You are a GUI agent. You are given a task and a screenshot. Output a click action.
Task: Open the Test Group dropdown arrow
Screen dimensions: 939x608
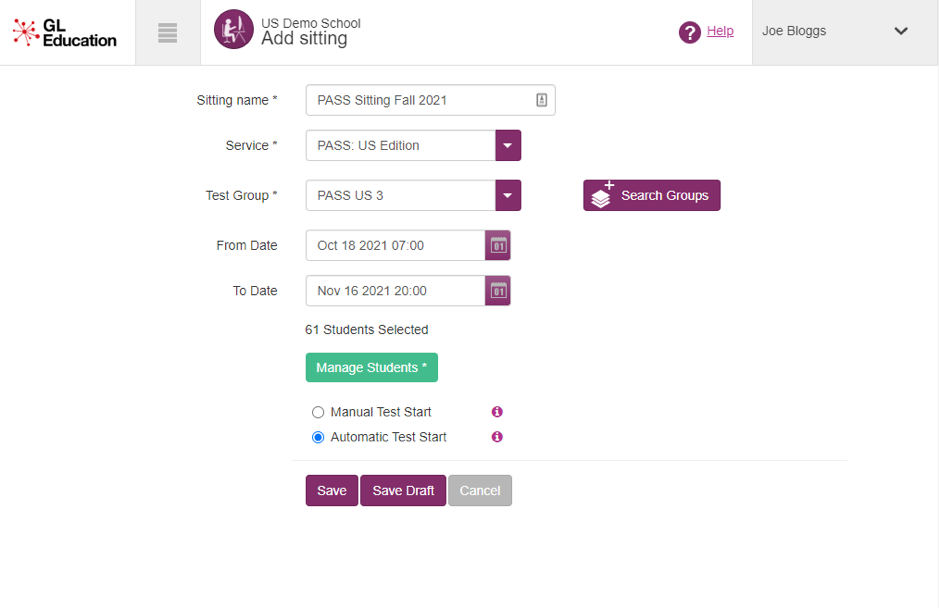(x=508, y=195)
